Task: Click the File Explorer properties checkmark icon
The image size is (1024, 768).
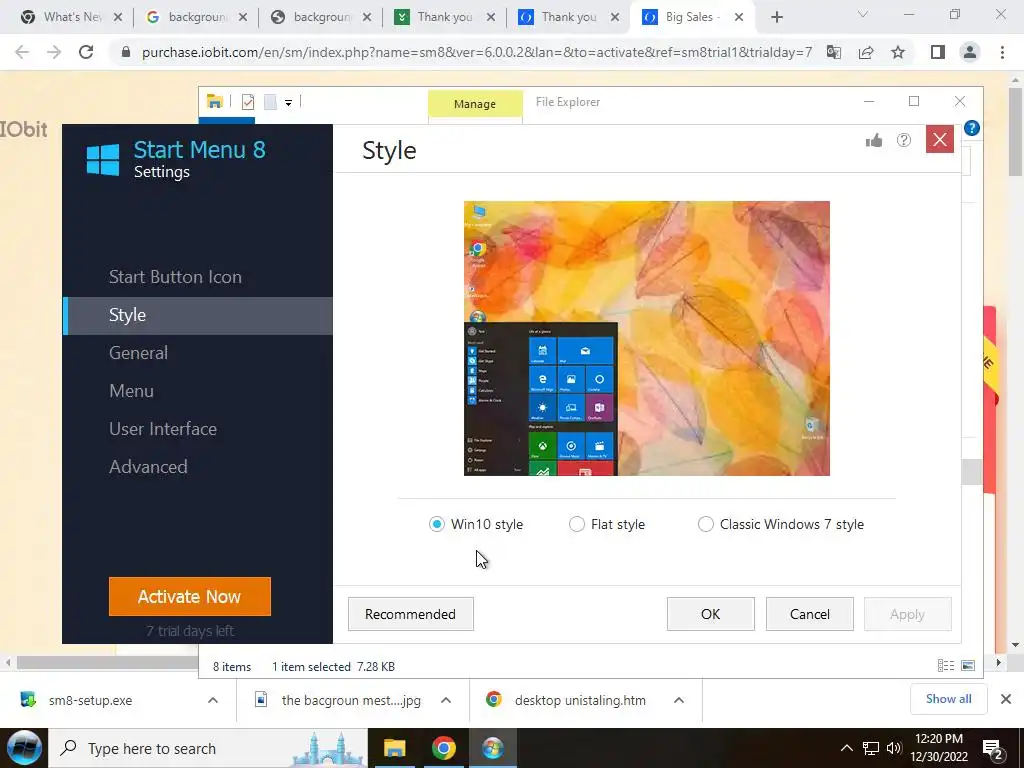Action: [248, 102]
